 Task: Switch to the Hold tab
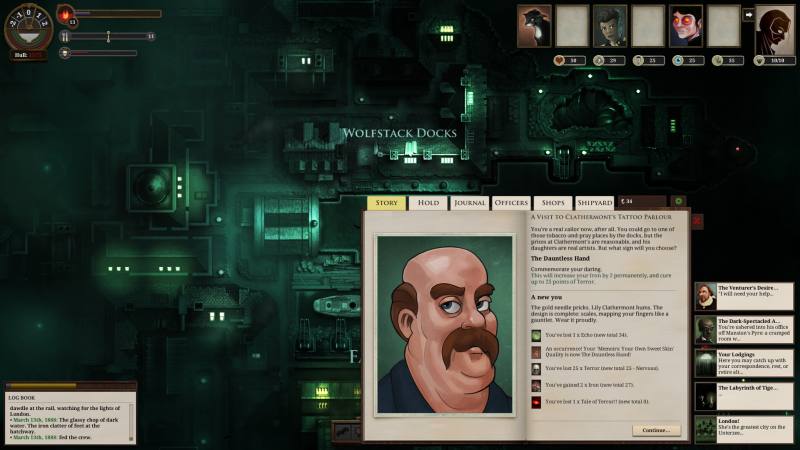(428, 203)
